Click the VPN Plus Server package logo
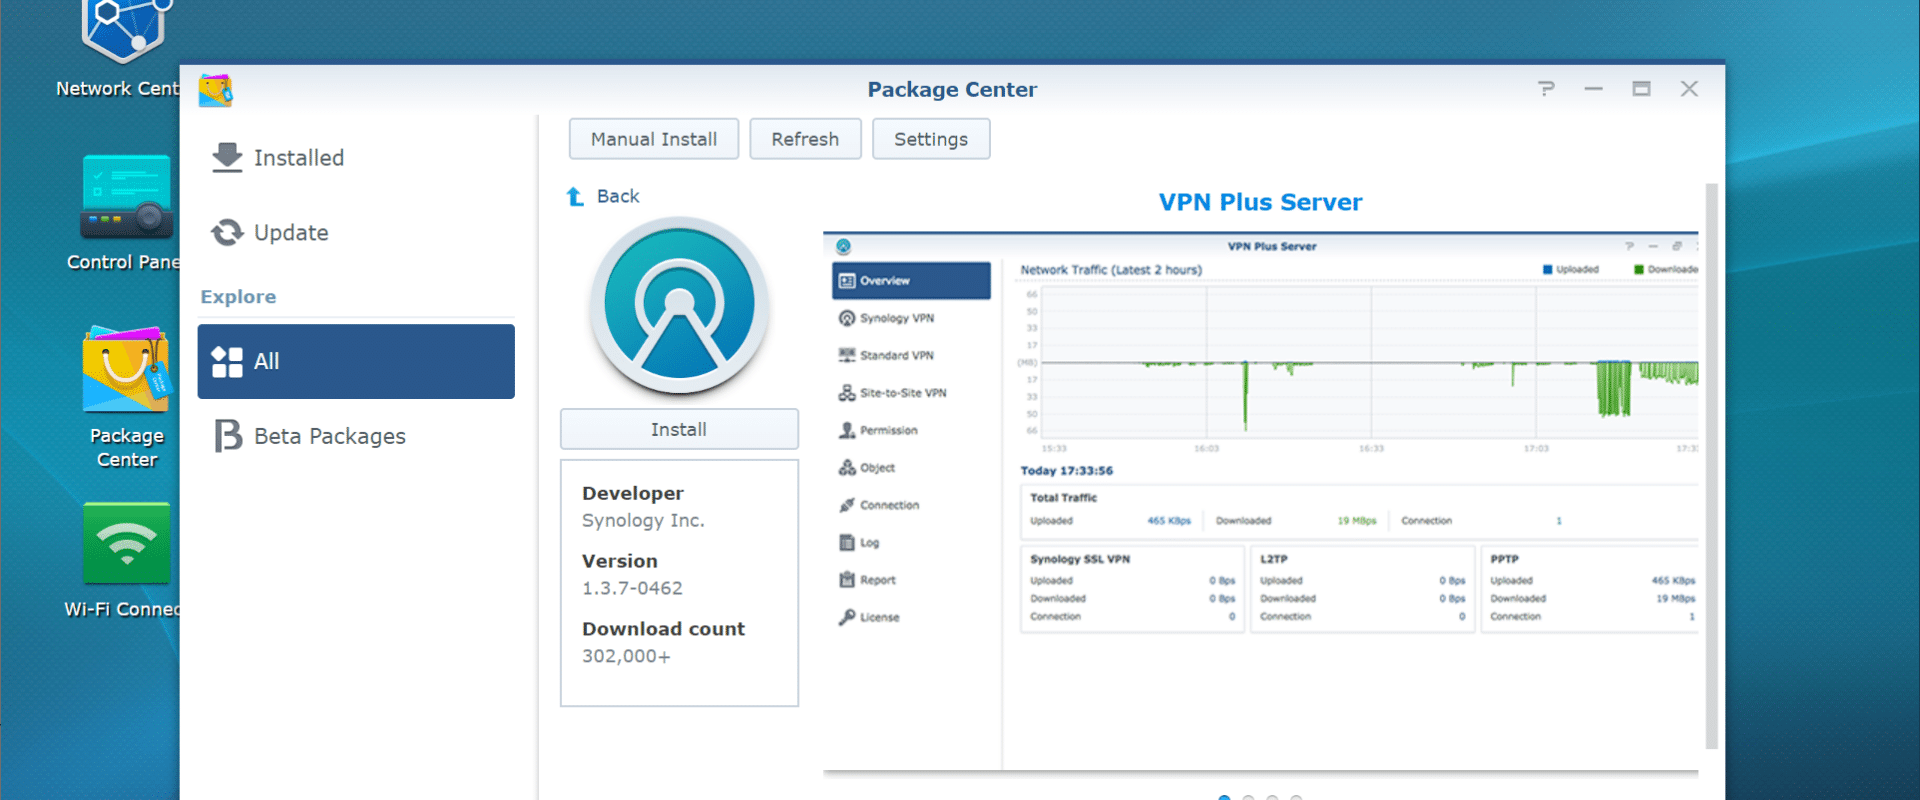 679,305
